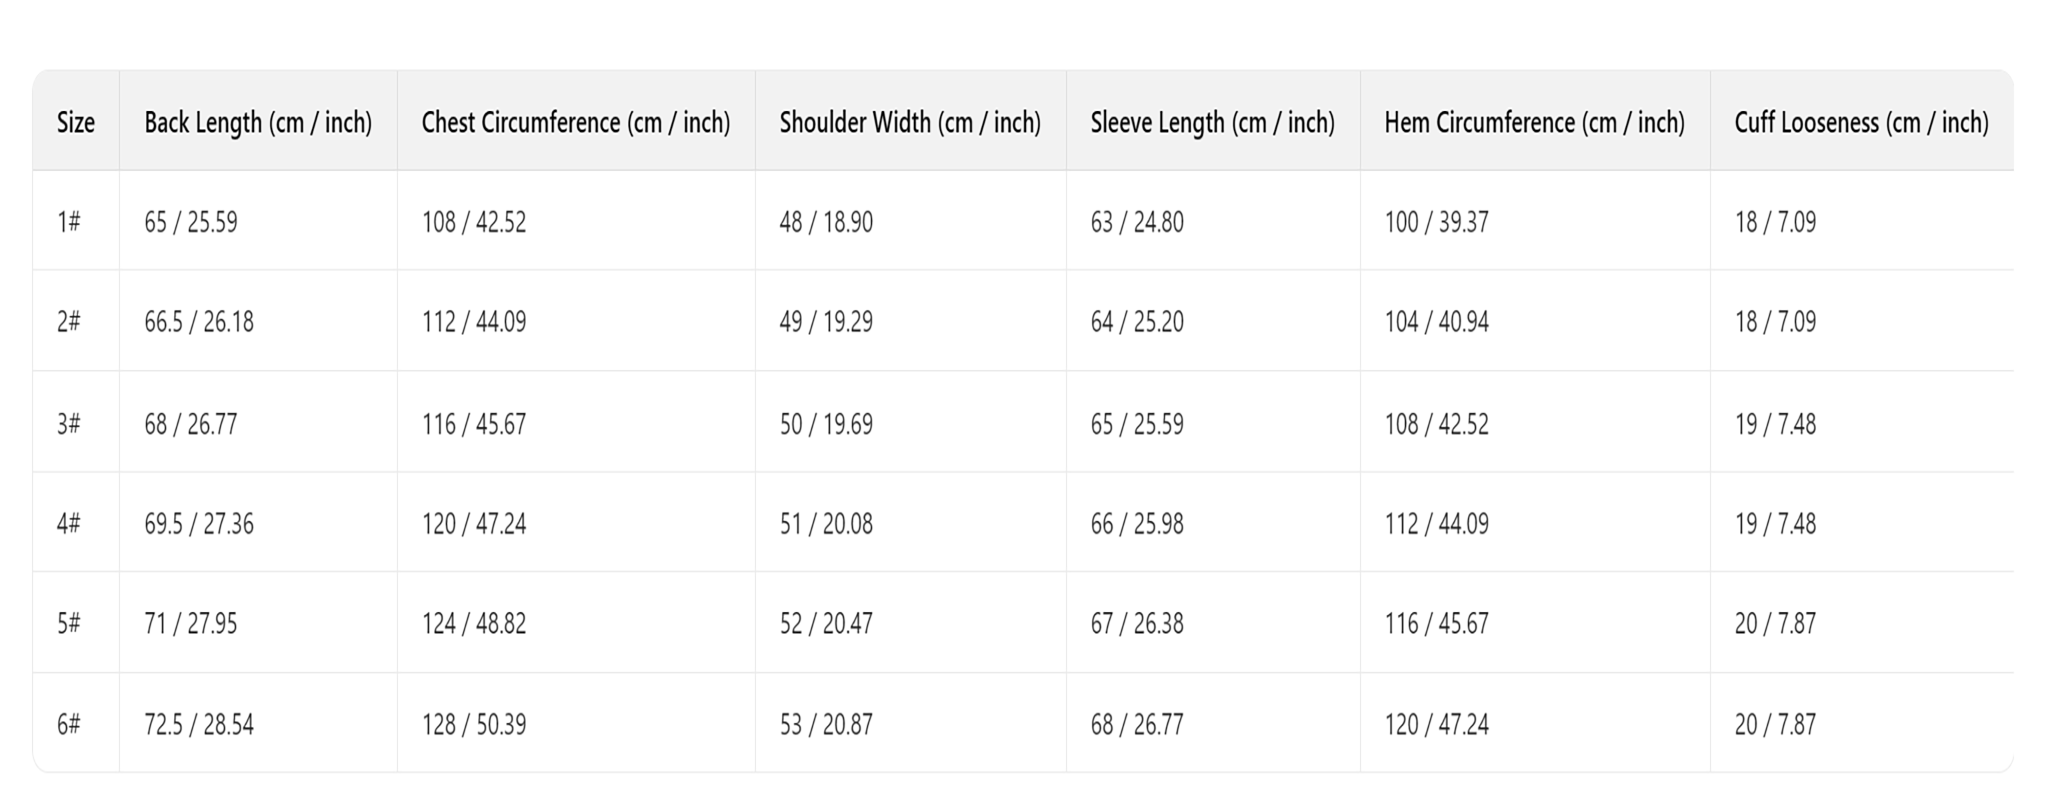2054x800 pixels.
Task: Select the 3# size row label
Action: point(69,424)
